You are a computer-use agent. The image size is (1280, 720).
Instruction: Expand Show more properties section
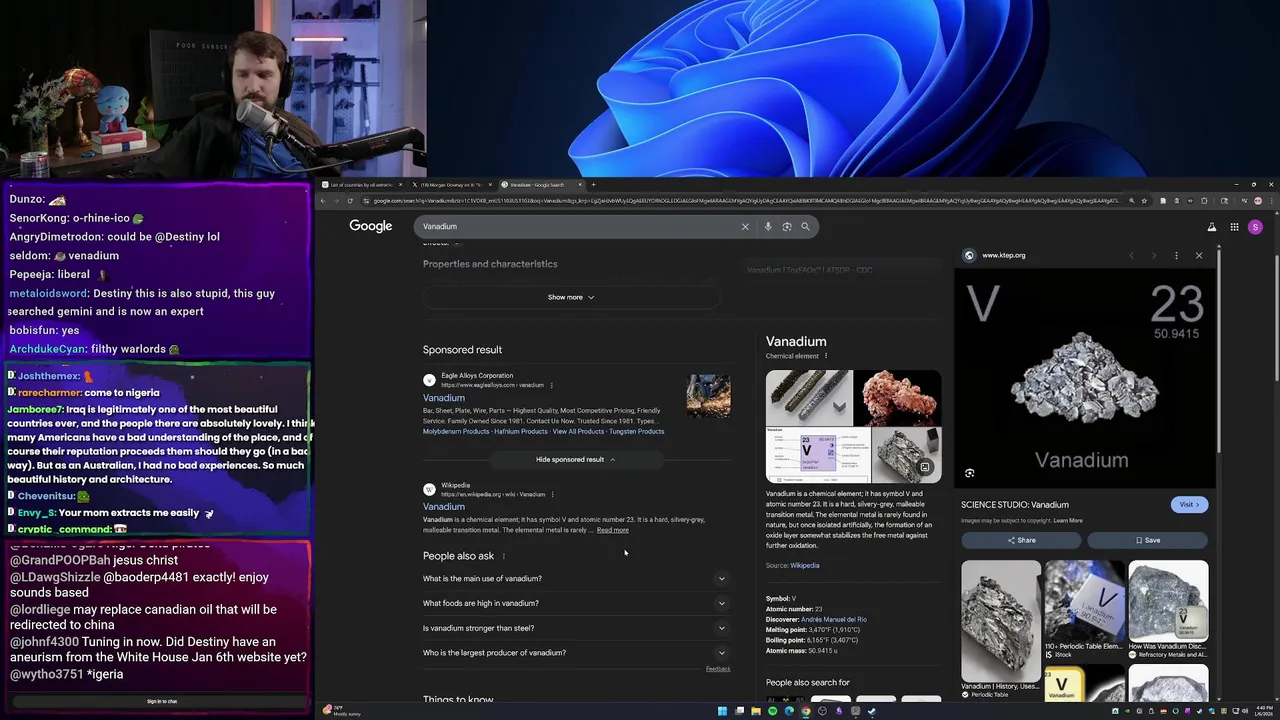tap(571, 297)
